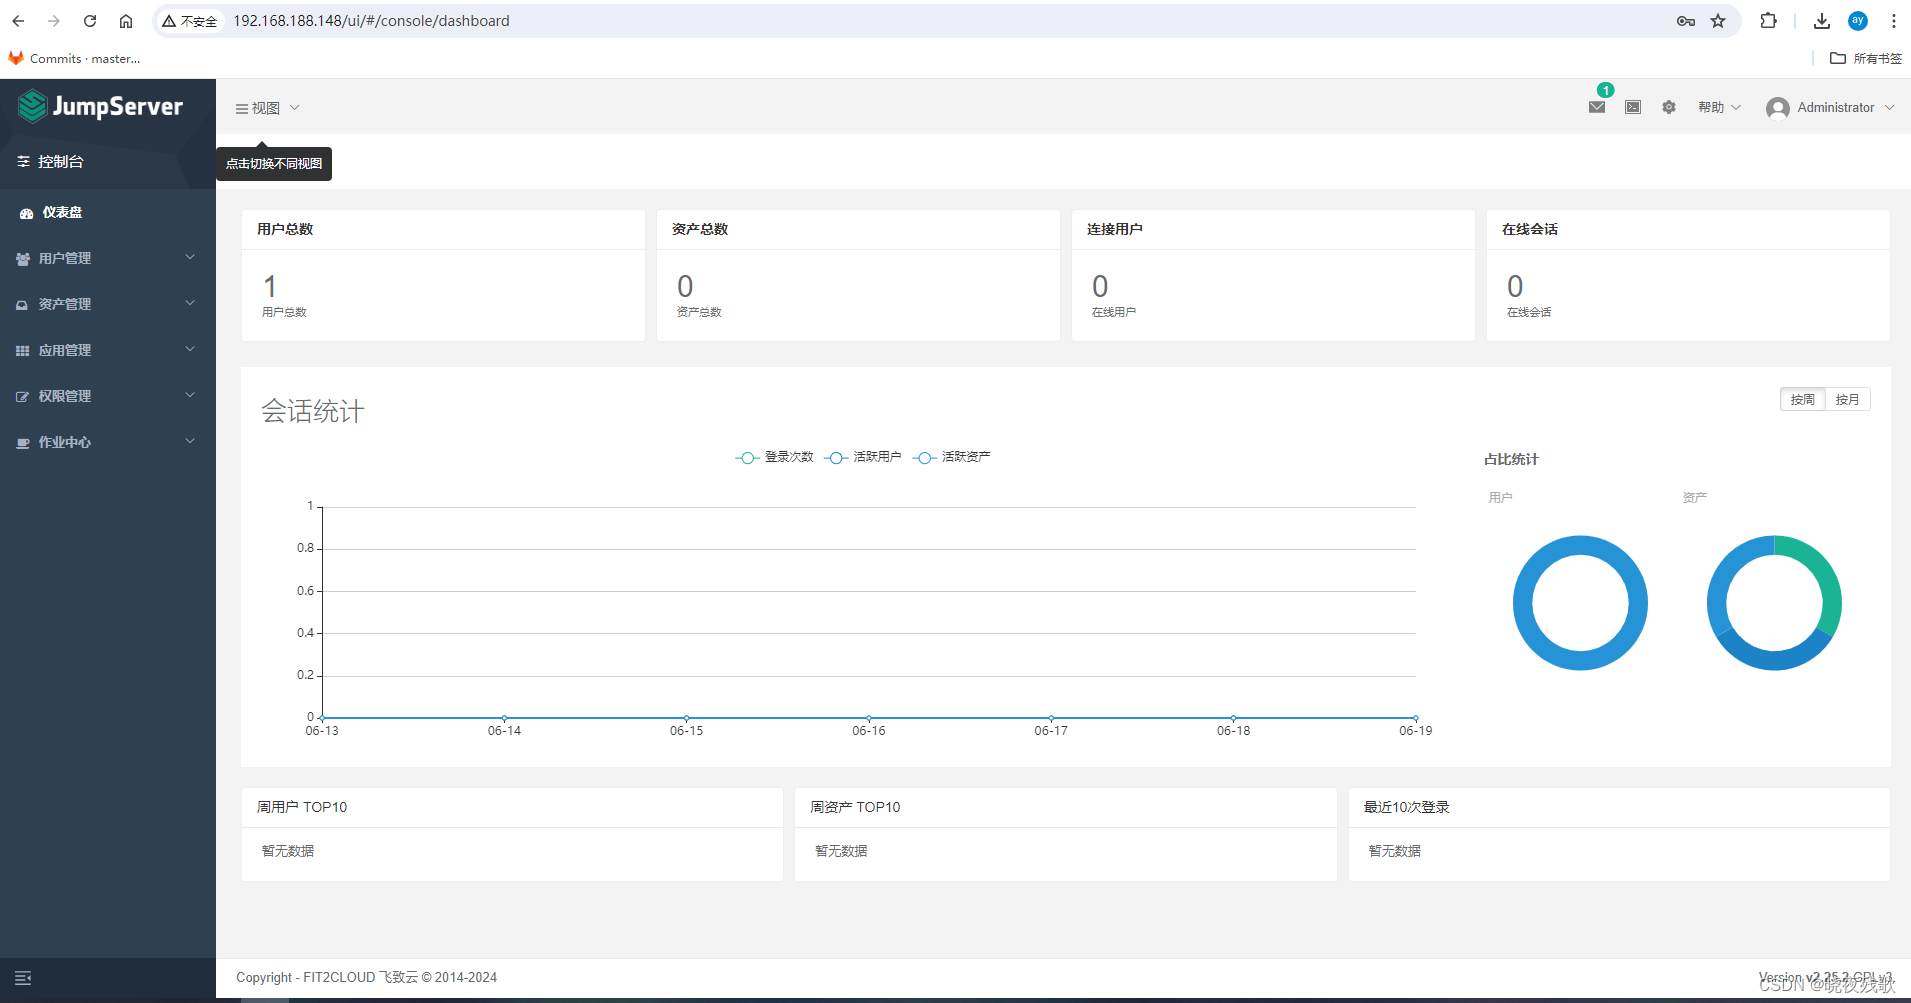Open the browser three-dot menu
The image size is (1911, 1003).
click(x=1893, y=21)
